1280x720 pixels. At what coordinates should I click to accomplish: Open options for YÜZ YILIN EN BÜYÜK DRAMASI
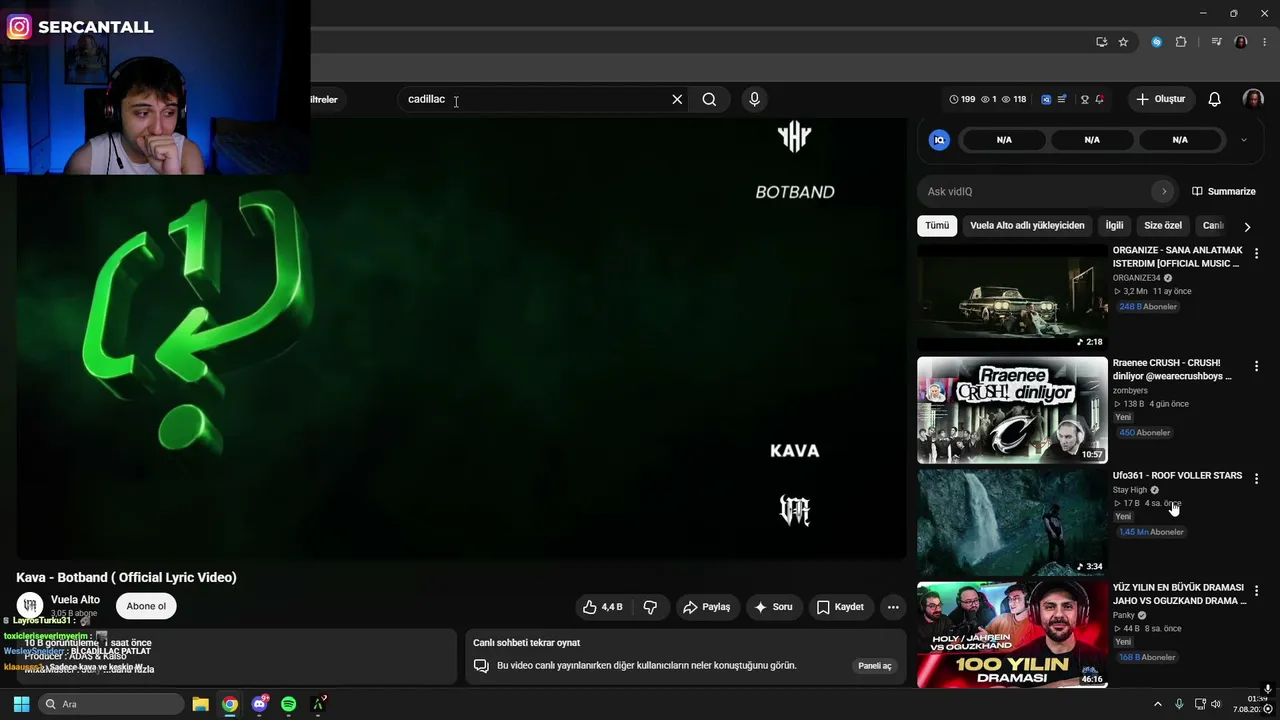(x=1257, y=591)
